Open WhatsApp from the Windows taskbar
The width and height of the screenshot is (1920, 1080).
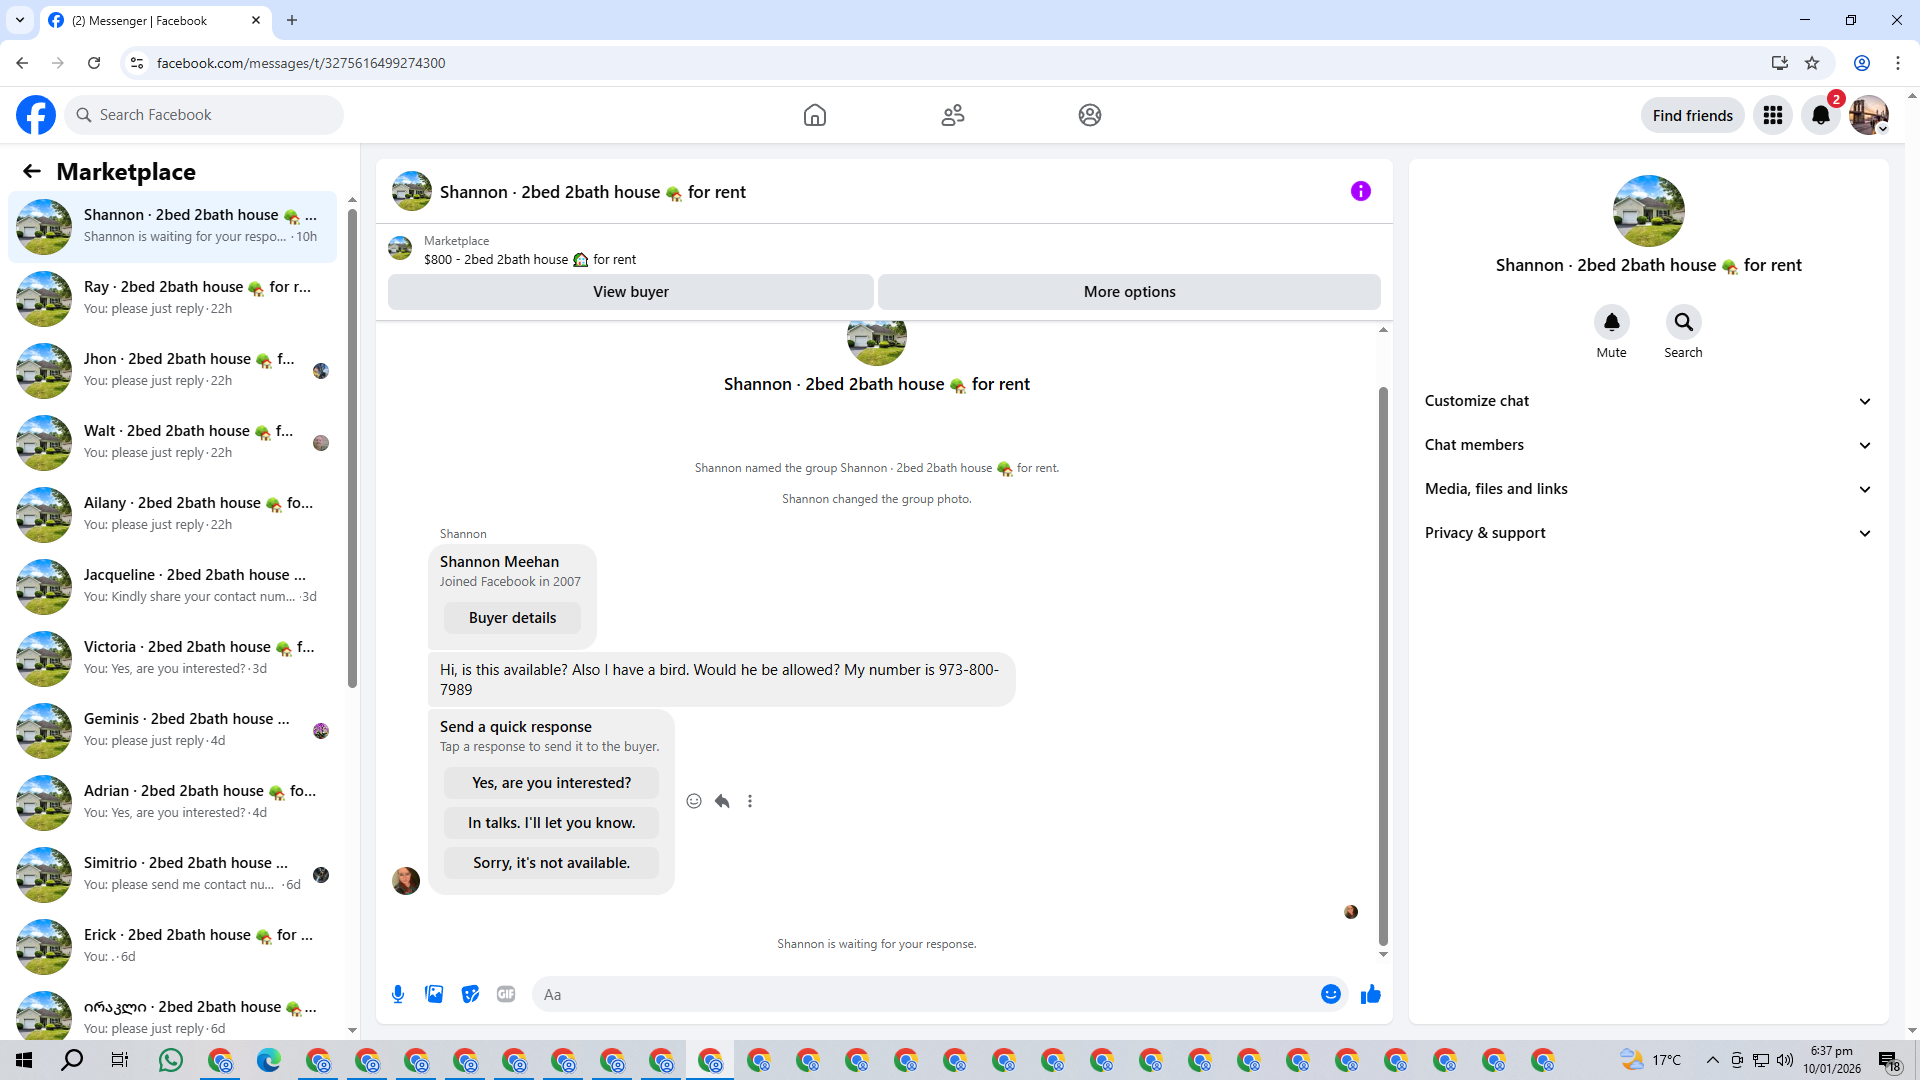point(171,1060)
